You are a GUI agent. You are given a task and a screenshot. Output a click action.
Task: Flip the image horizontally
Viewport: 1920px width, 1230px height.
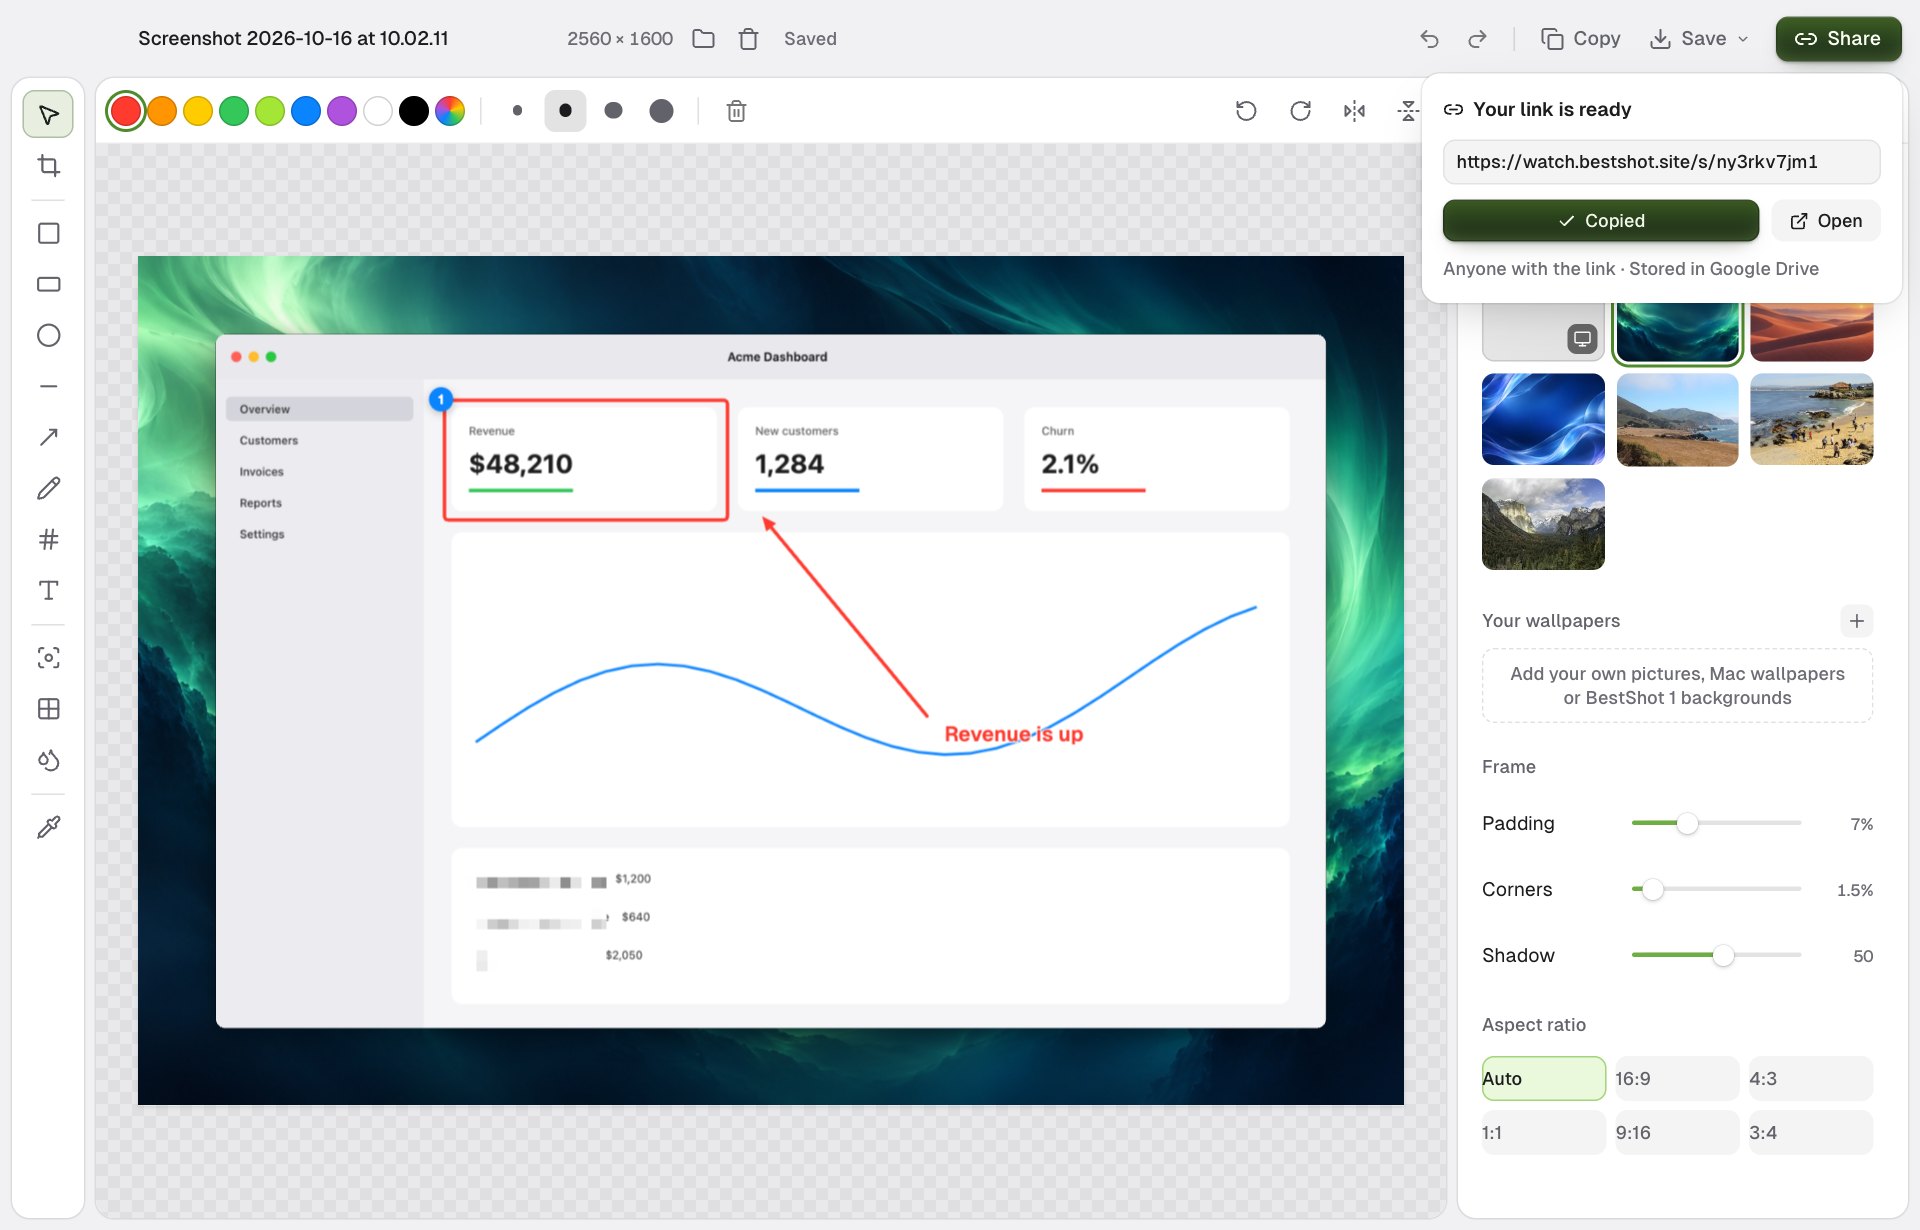[x=1354, y=111]
